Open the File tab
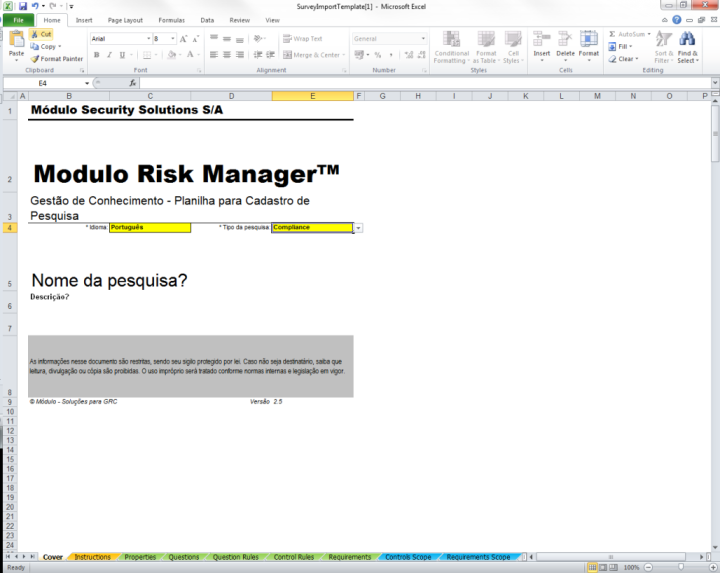The width and height of the screenshot is (720, 573). click(18, 20)
